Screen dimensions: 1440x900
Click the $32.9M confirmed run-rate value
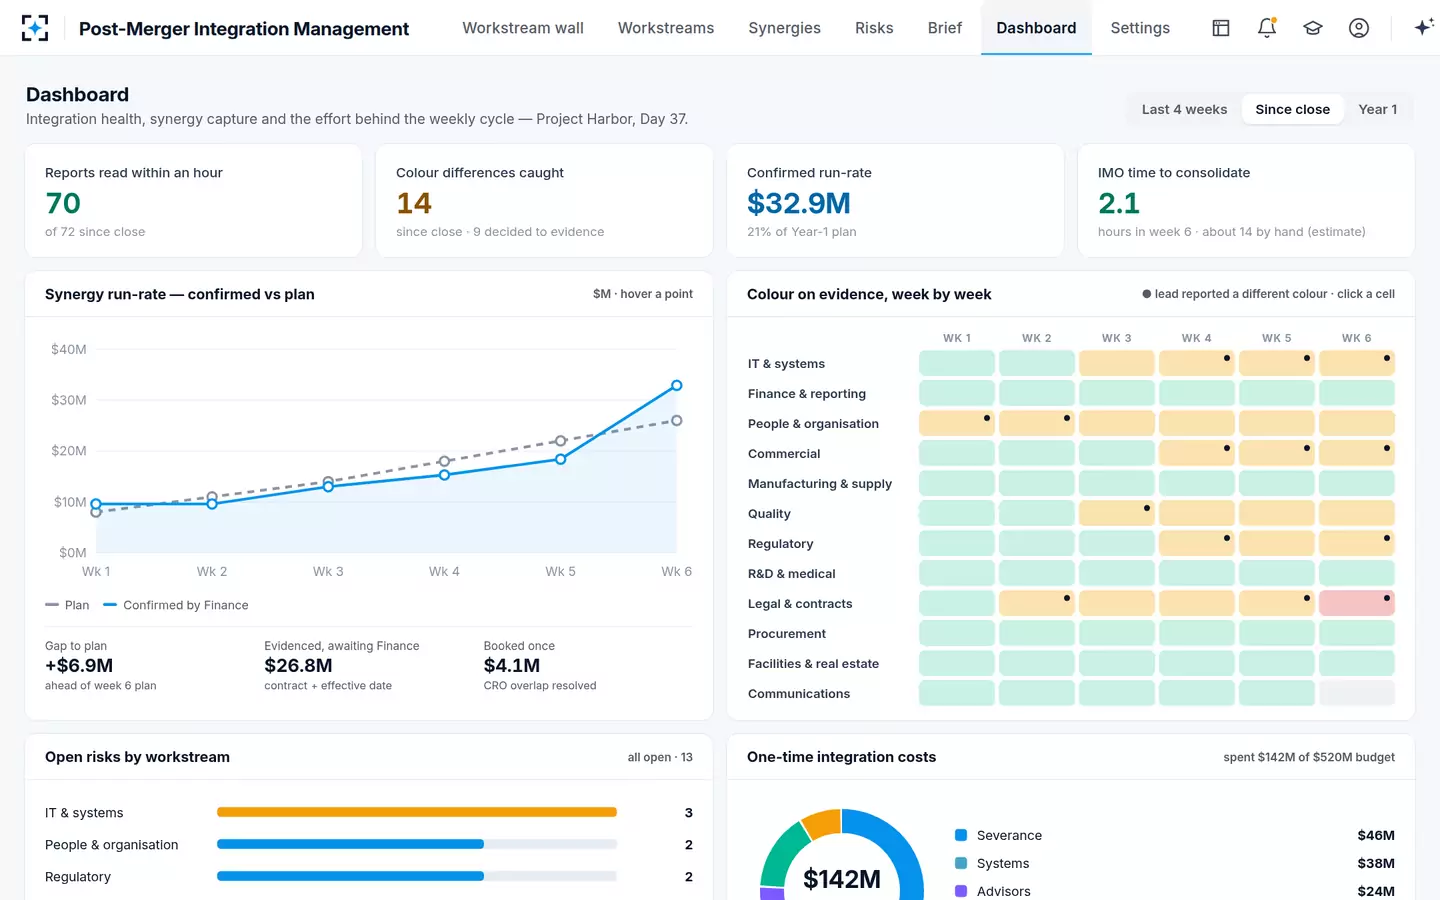(x=799, y=203)
